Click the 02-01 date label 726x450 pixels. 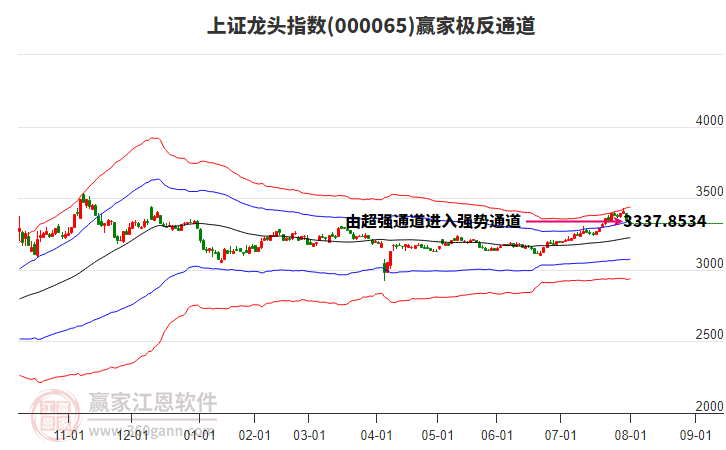pos(254,436)
